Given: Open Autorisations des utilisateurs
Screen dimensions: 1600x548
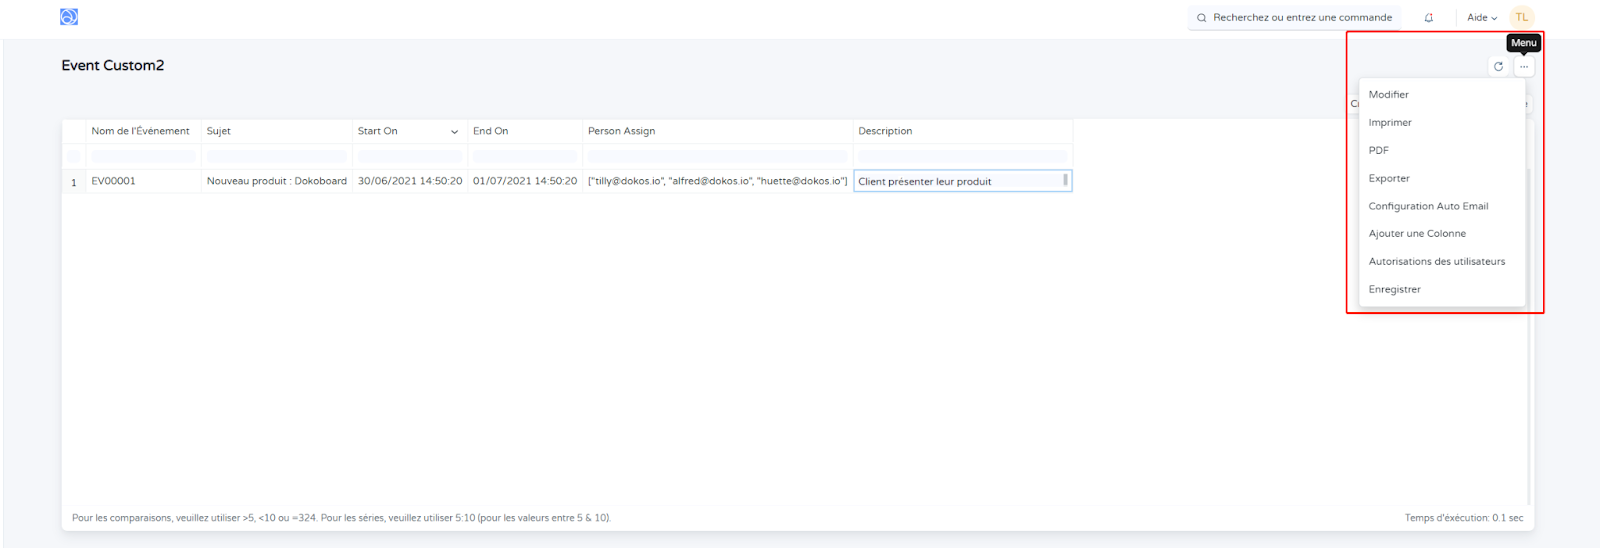Looking at the screenshot, I should click(x=1436, y=262).
